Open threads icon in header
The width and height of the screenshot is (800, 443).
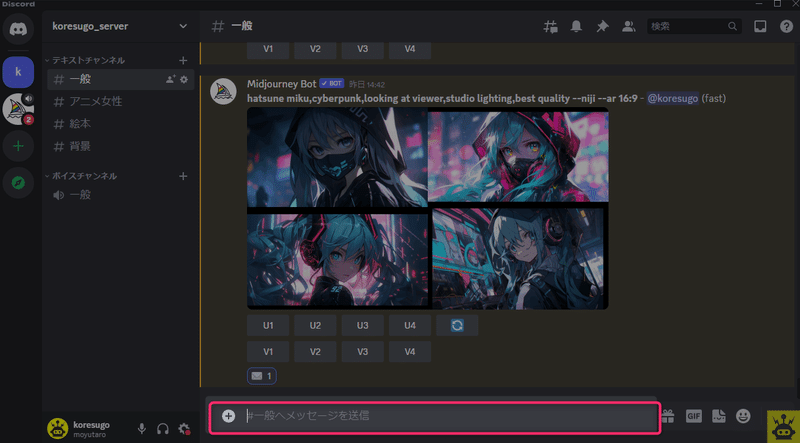[550, 27]
